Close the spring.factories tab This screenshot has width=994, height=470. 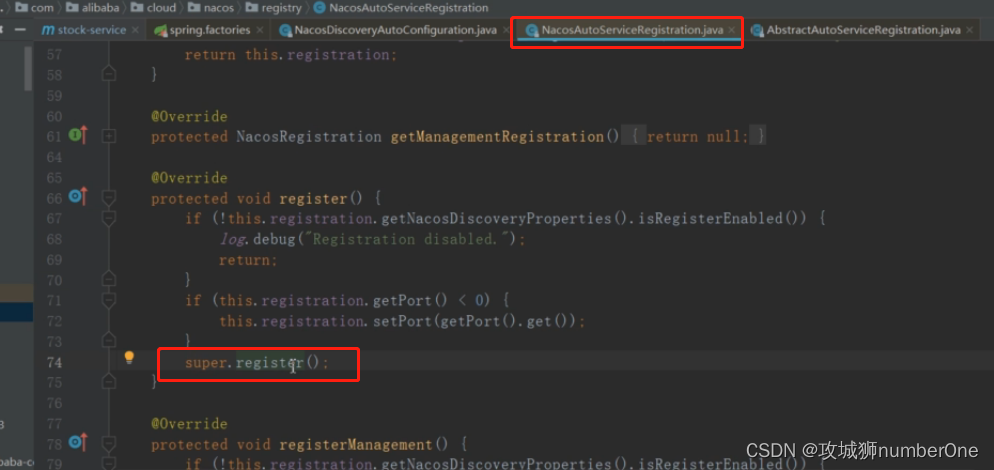[x=259, y=30]
